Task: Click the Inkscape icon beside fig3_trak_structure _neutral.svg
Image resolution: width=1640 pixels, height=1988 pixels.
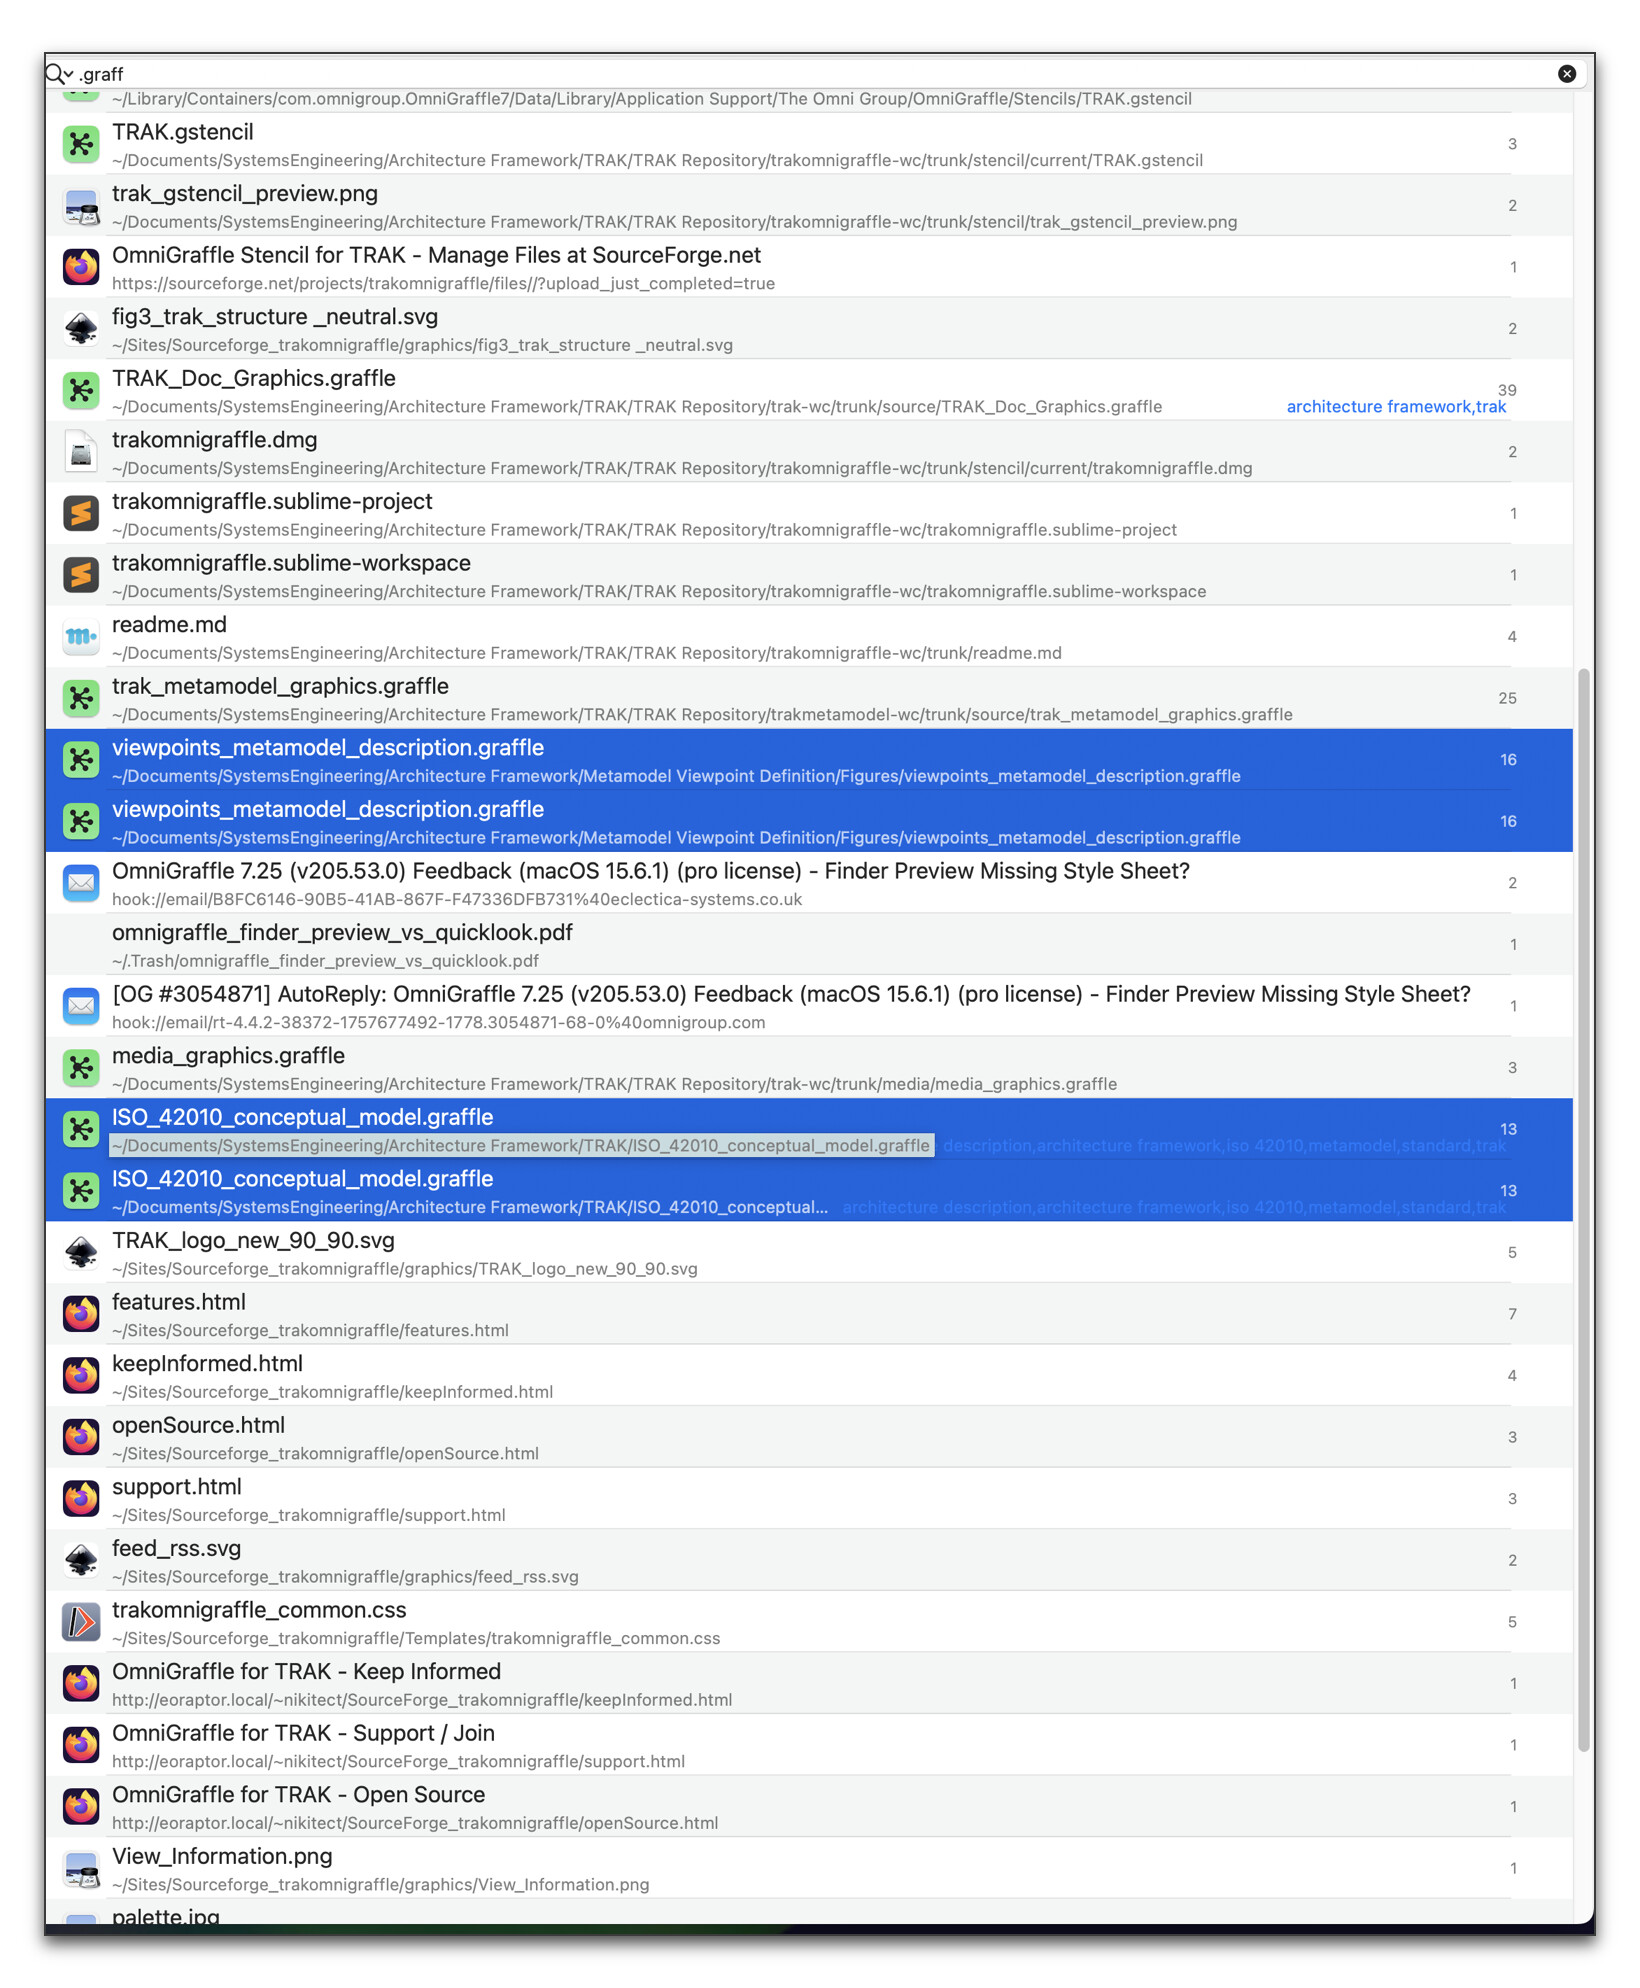Action: (x=81, y=329)
